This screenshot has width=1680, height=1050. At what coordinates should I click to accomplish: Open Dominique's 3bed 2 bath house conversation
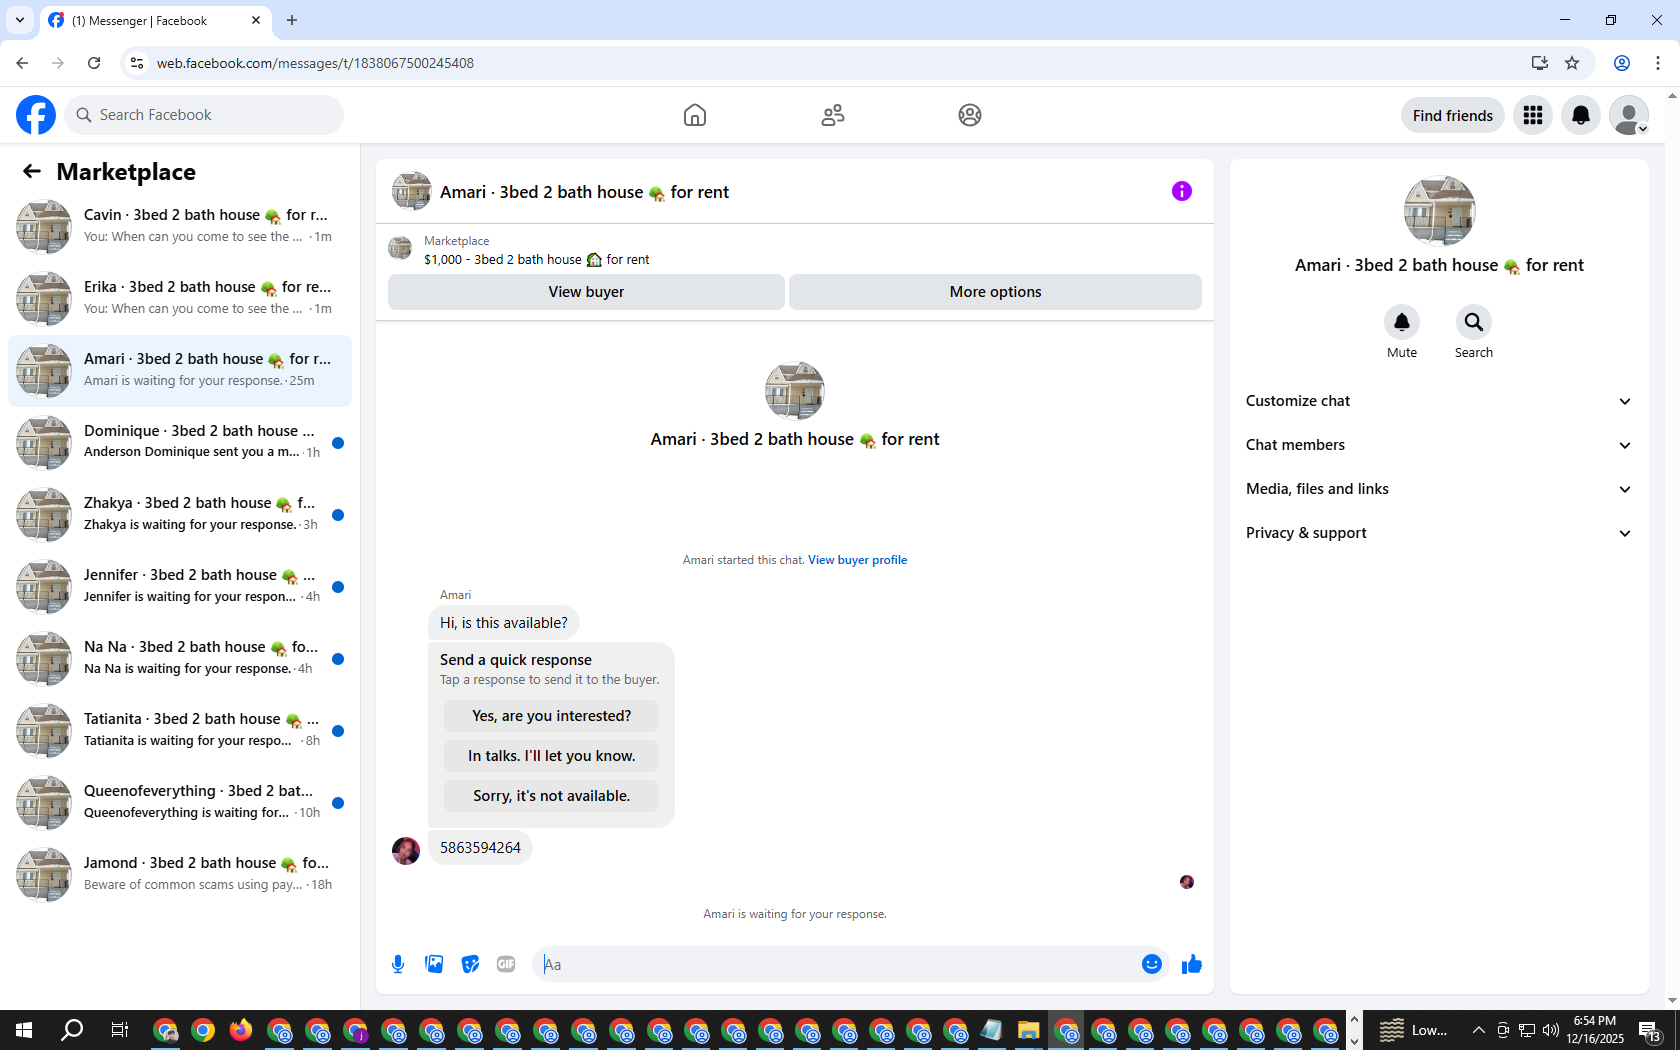[180, 443]
